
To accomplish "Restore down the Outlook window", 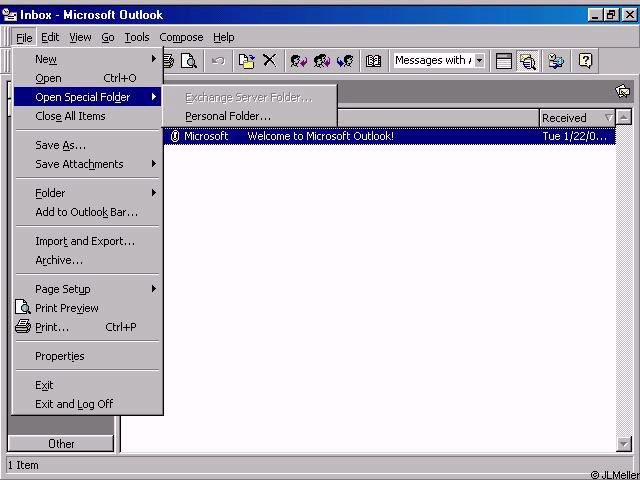I will click(611, 15).
